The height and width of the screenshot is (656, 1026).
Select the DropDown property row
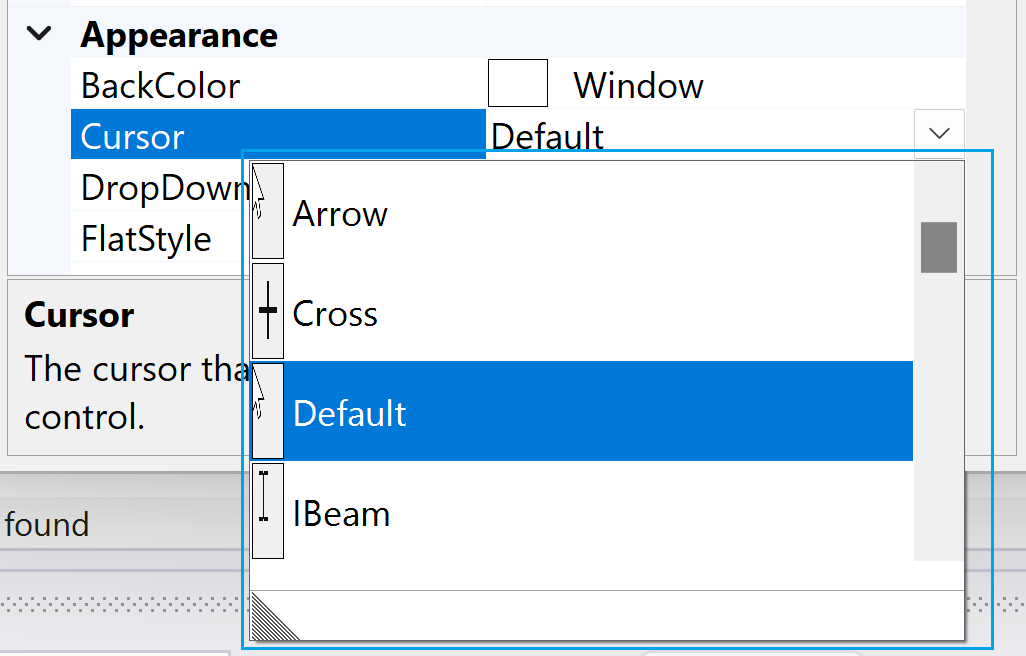pyautogui.click(x=160, y=188)
